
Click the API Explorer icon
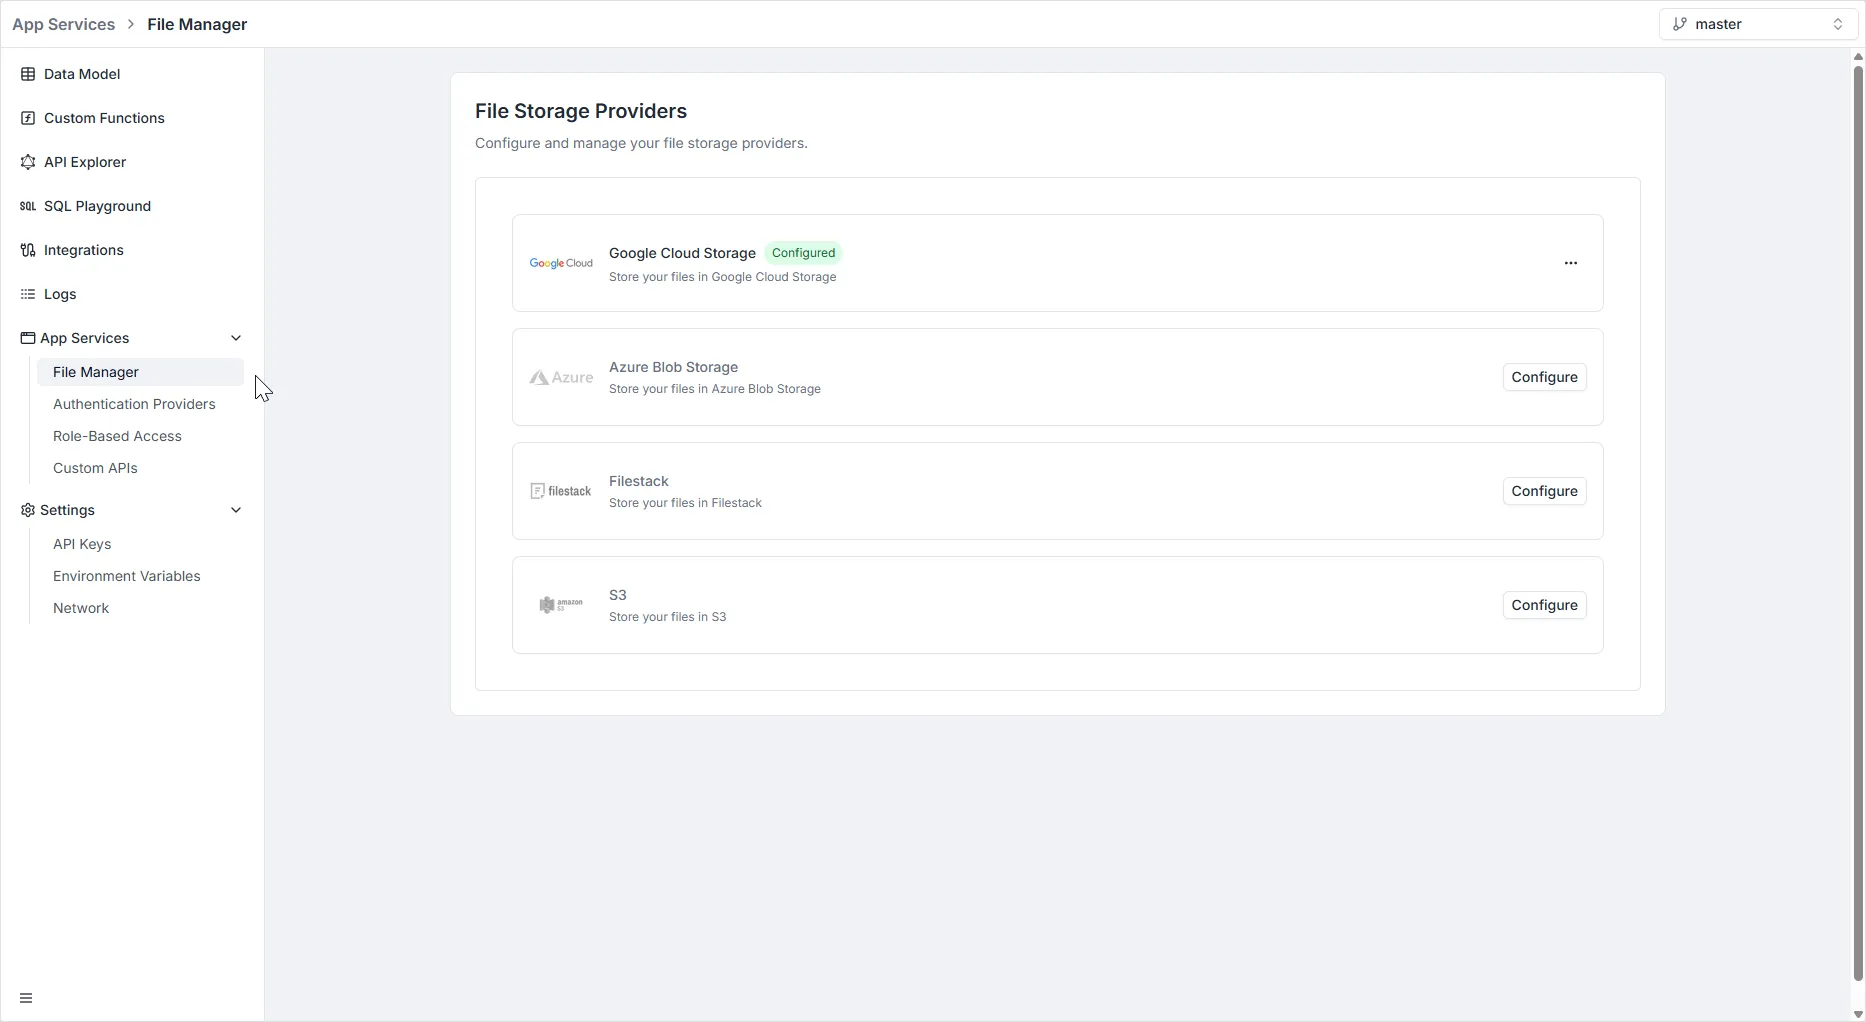pos(28,162)
